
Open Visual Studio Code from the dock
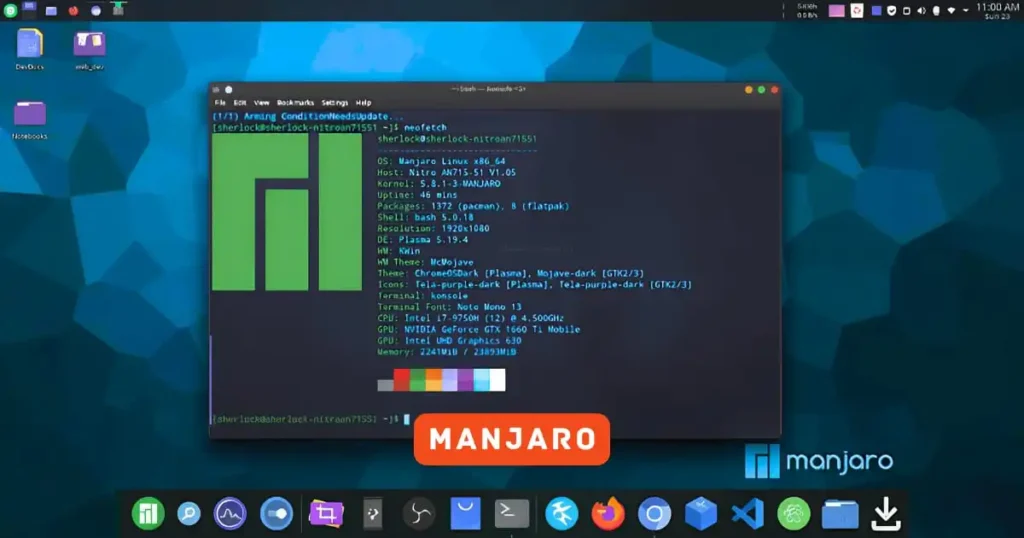point(747,514)
